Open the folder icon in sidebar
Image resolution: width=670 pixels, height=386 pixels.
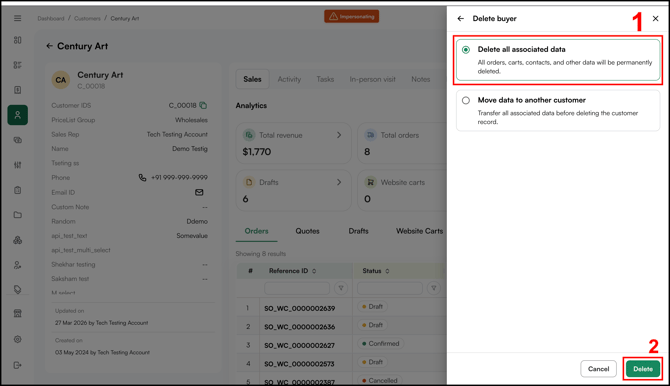[18, 215]
